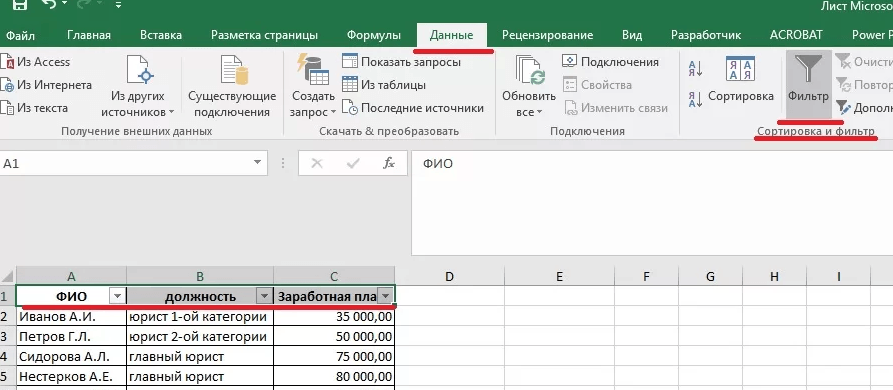Open the Сортировка dialog icon
The height and width of the screenshot is (390, 893).
tap(740, 69)
